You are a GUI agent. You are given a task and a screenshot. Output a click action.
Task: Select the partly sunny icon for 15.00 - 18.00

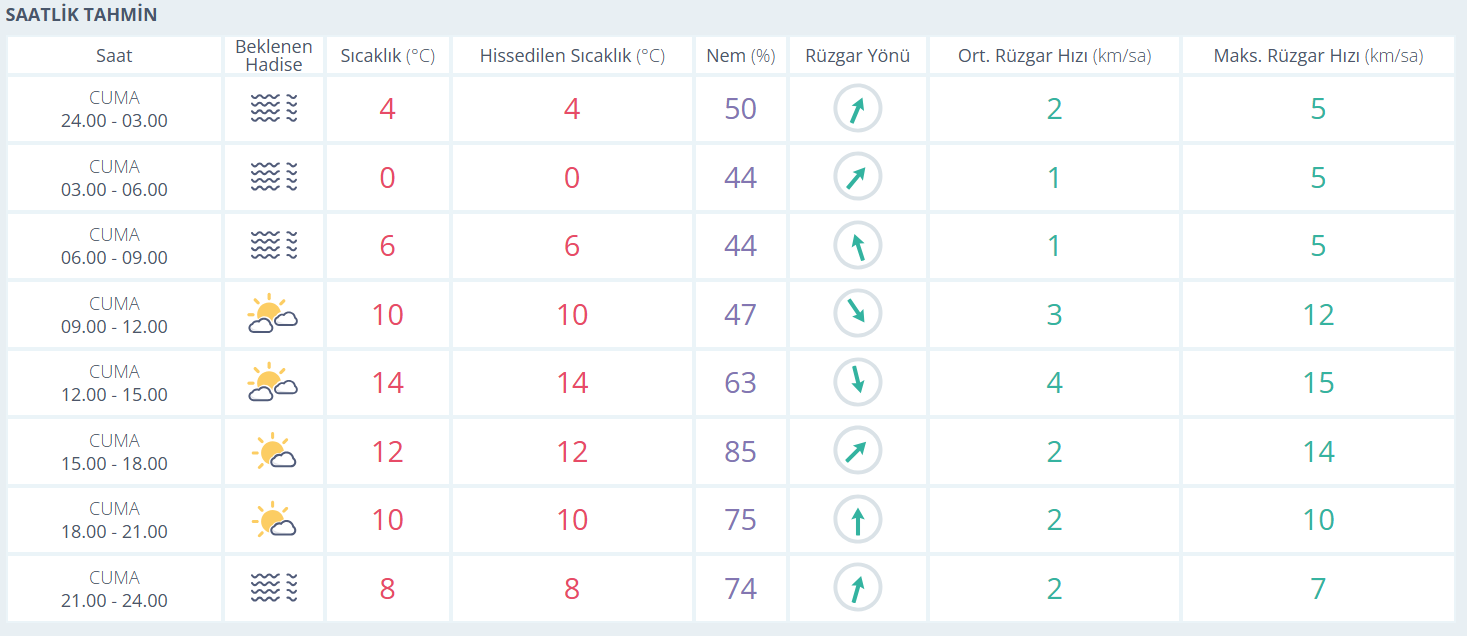point(273,452)
